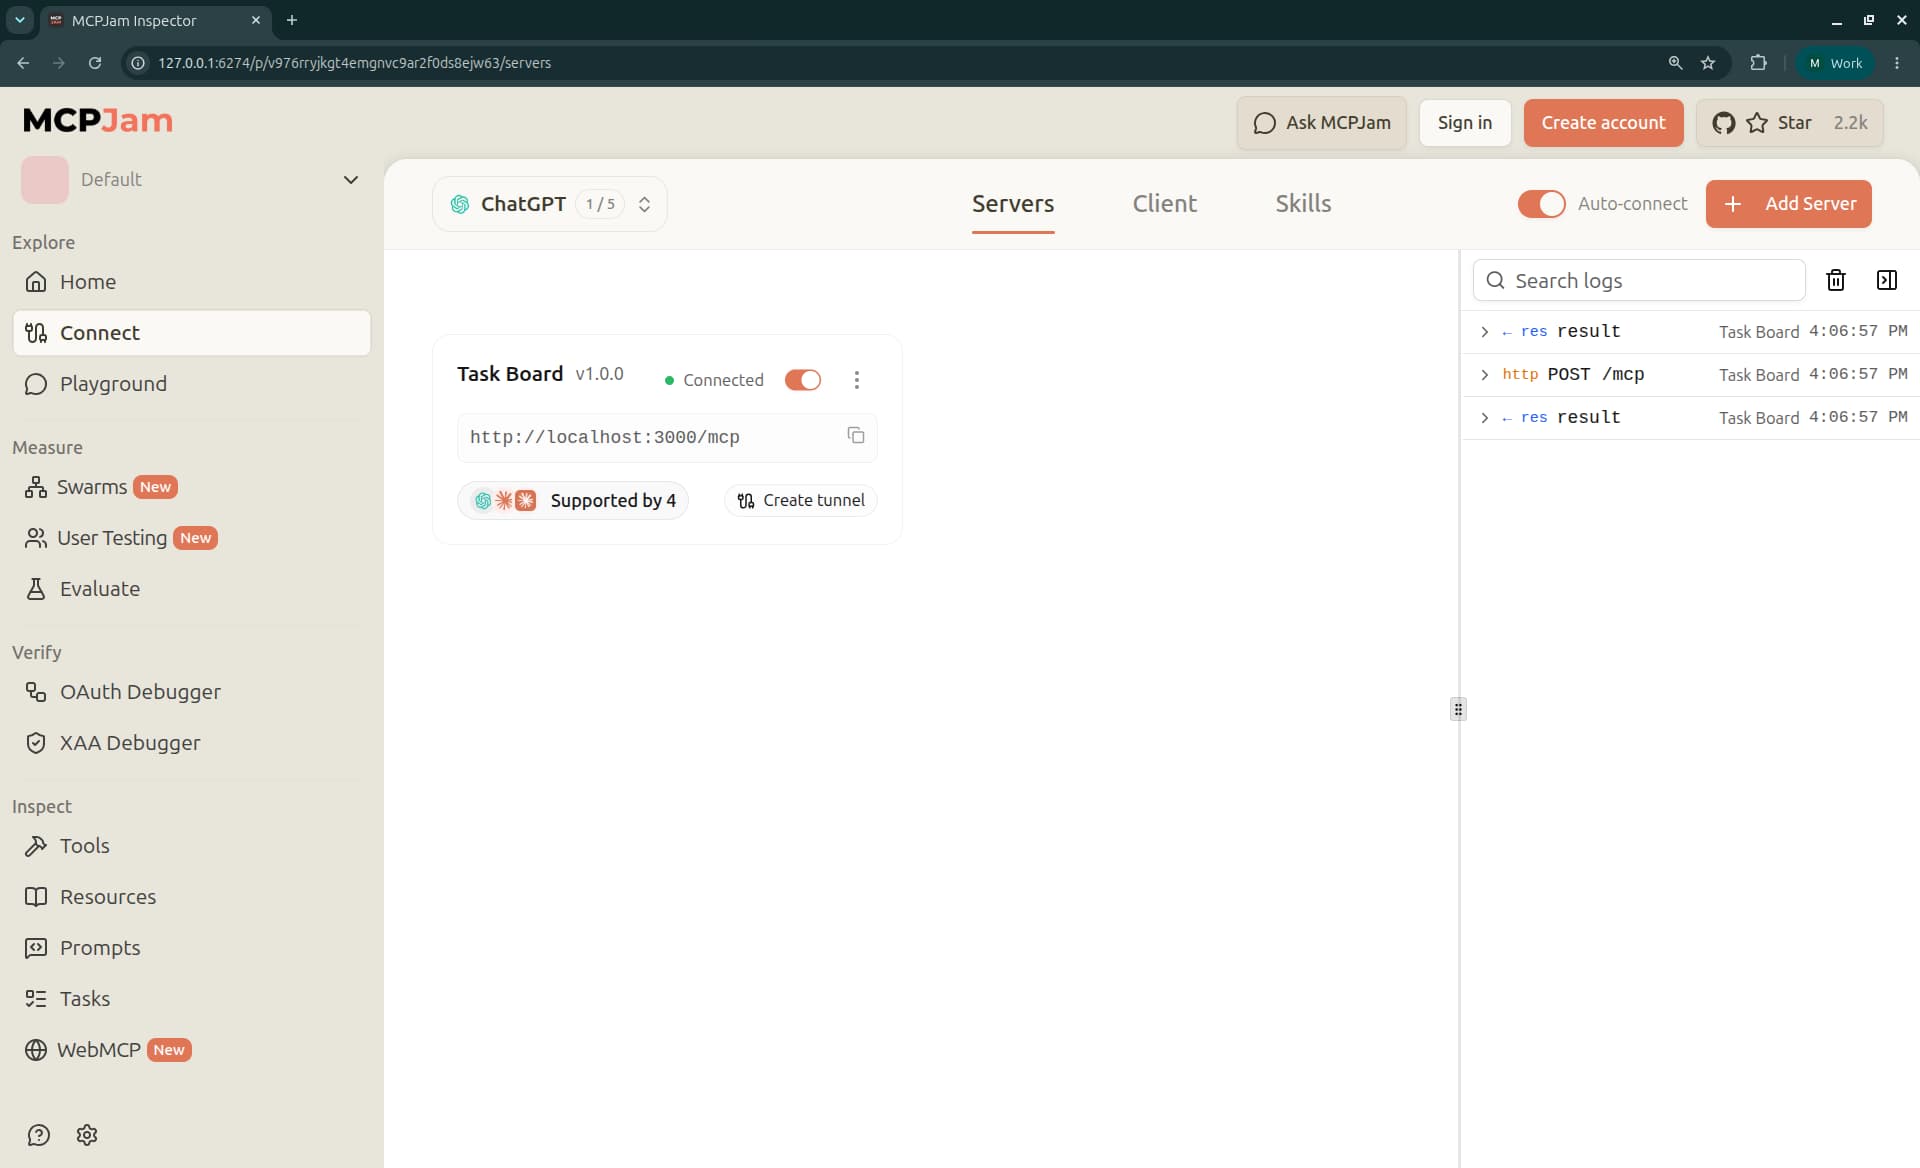Open Tasks under Inspect
The image size is (1920, 1168).
191,999
